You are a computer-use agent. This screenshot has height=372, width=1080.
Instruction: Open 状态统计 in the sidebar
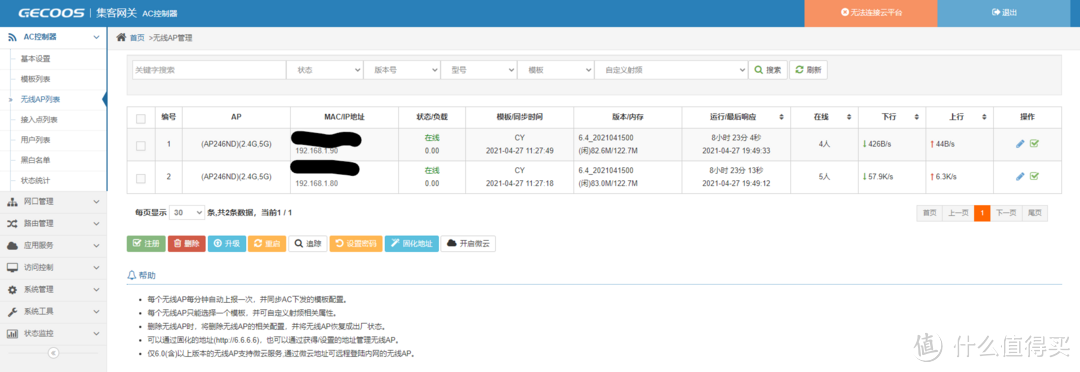click(35, 180)
